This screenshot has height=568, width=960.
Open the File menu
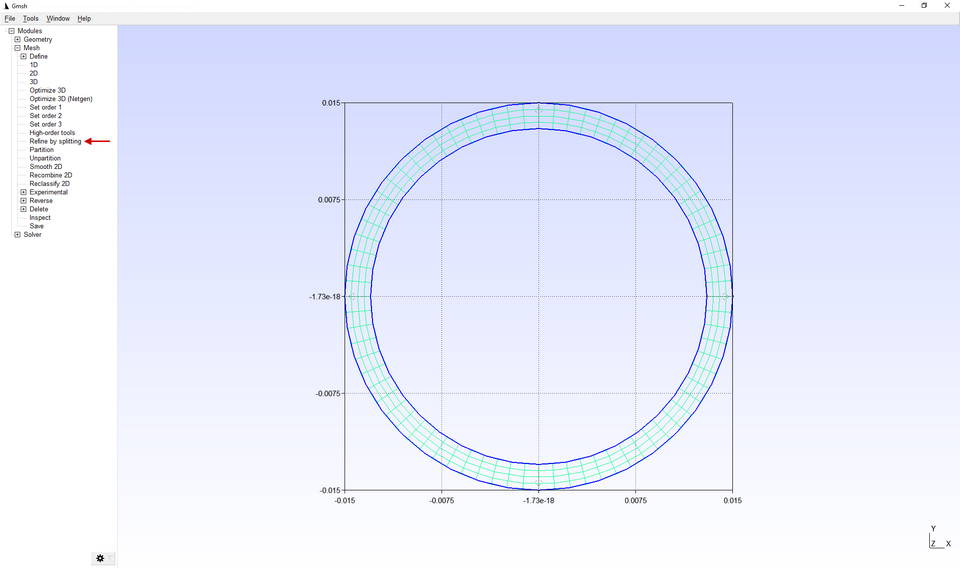coord(10,18)
